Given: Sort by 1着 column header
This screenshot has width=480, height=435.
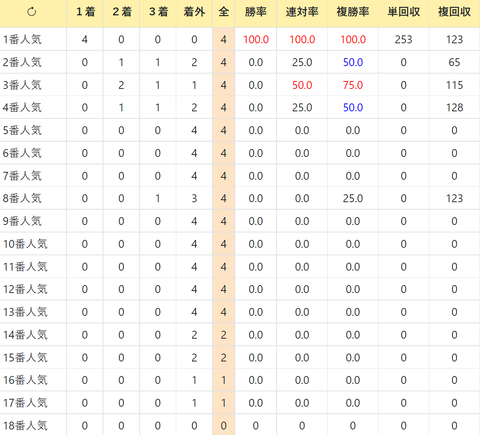Looking at the screenshot, I should (85, 12).
